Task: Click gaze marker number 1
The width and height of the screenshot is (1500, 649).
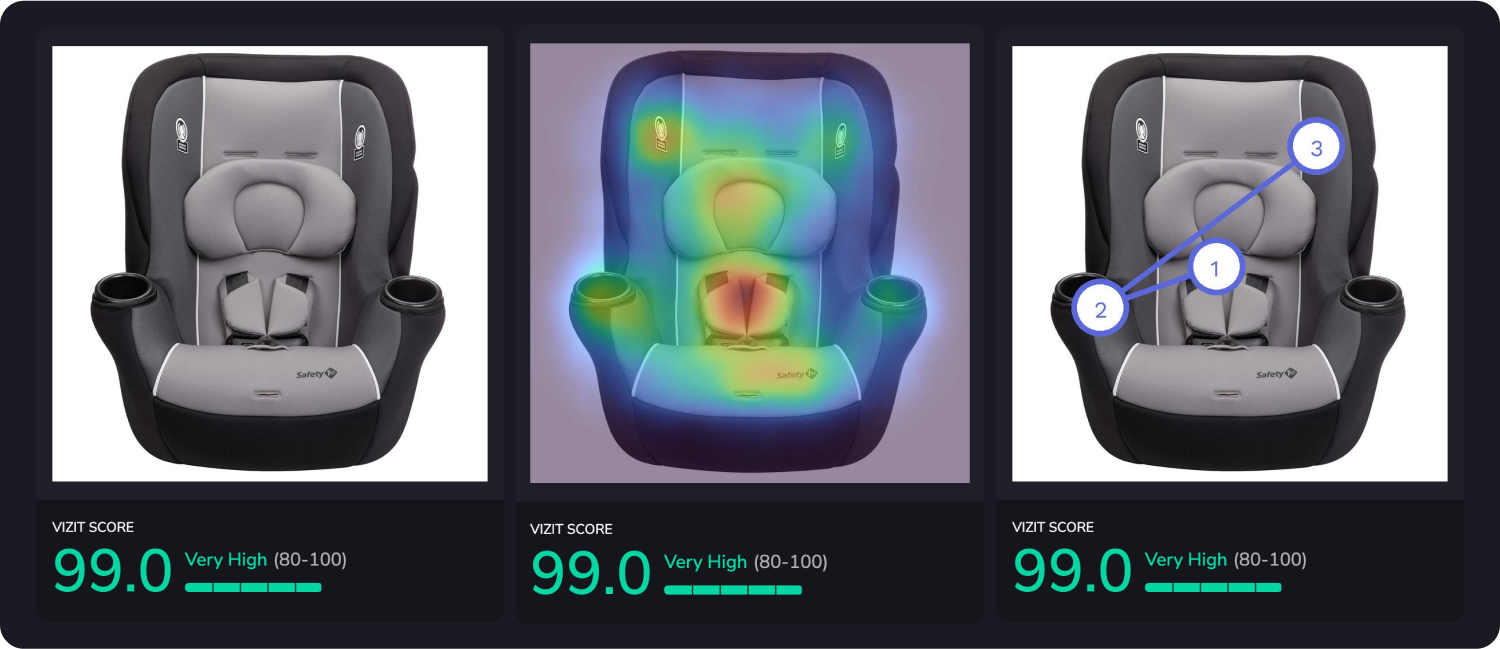Action: click(x=1215, y=268)
